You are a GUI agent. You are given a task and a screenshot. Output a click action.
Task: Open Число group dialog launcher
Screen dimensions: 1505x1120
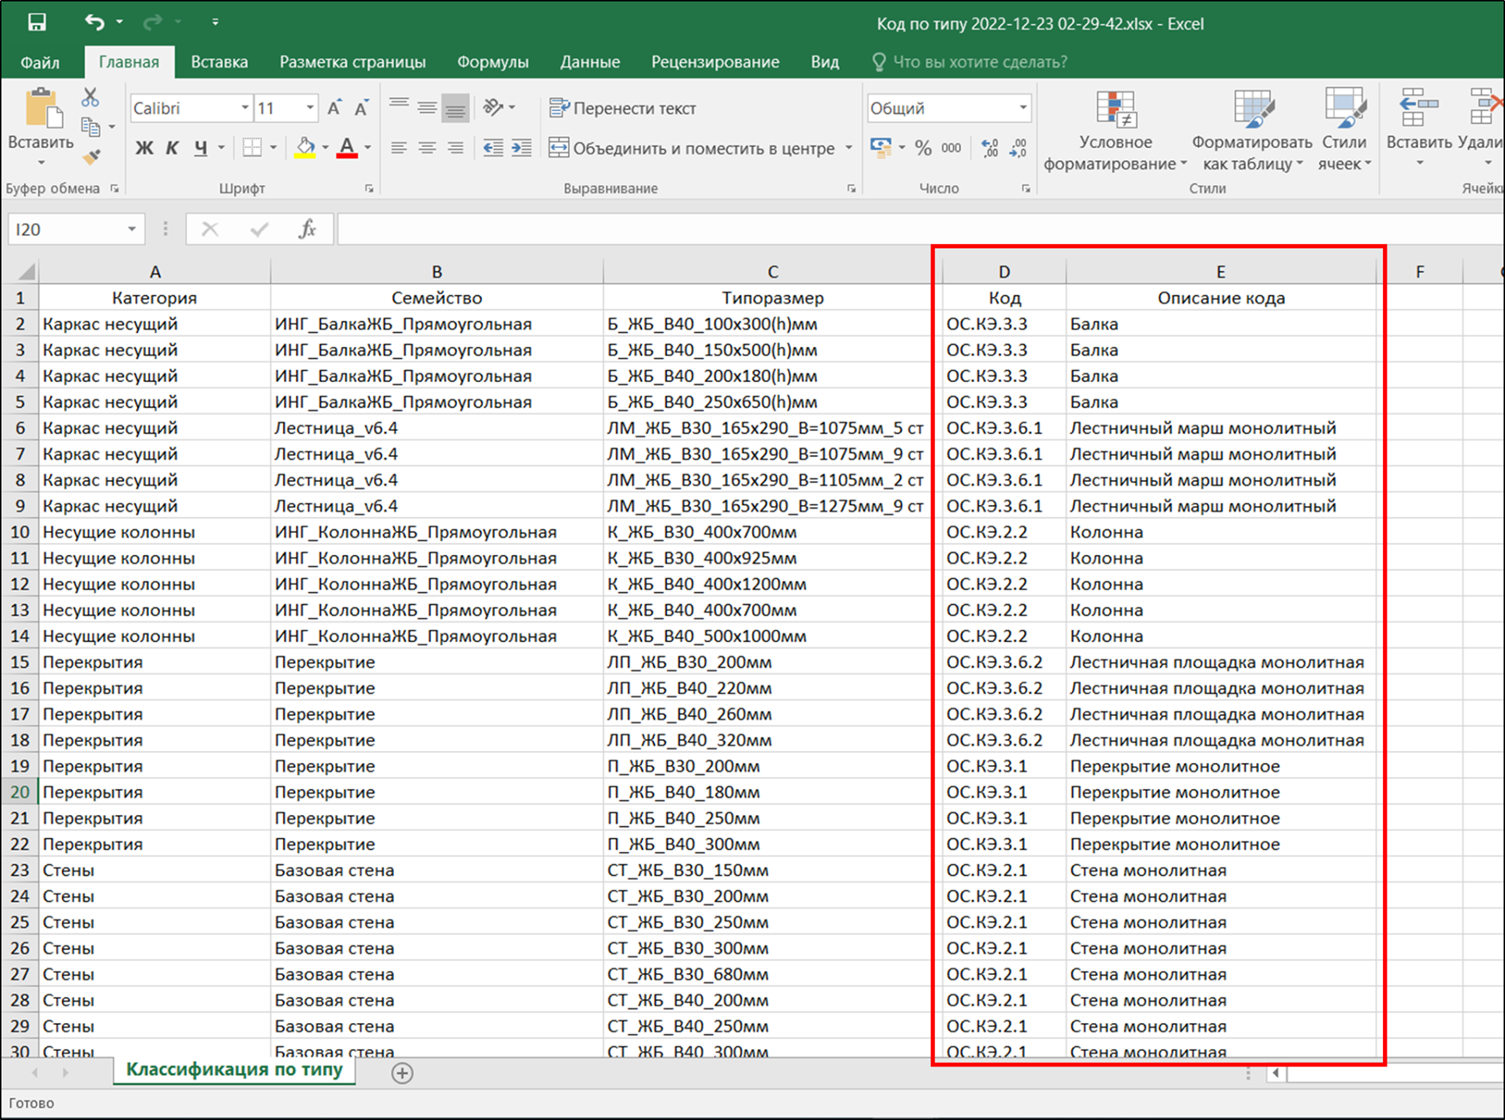pyautogui.click(x=1025, y=188)
